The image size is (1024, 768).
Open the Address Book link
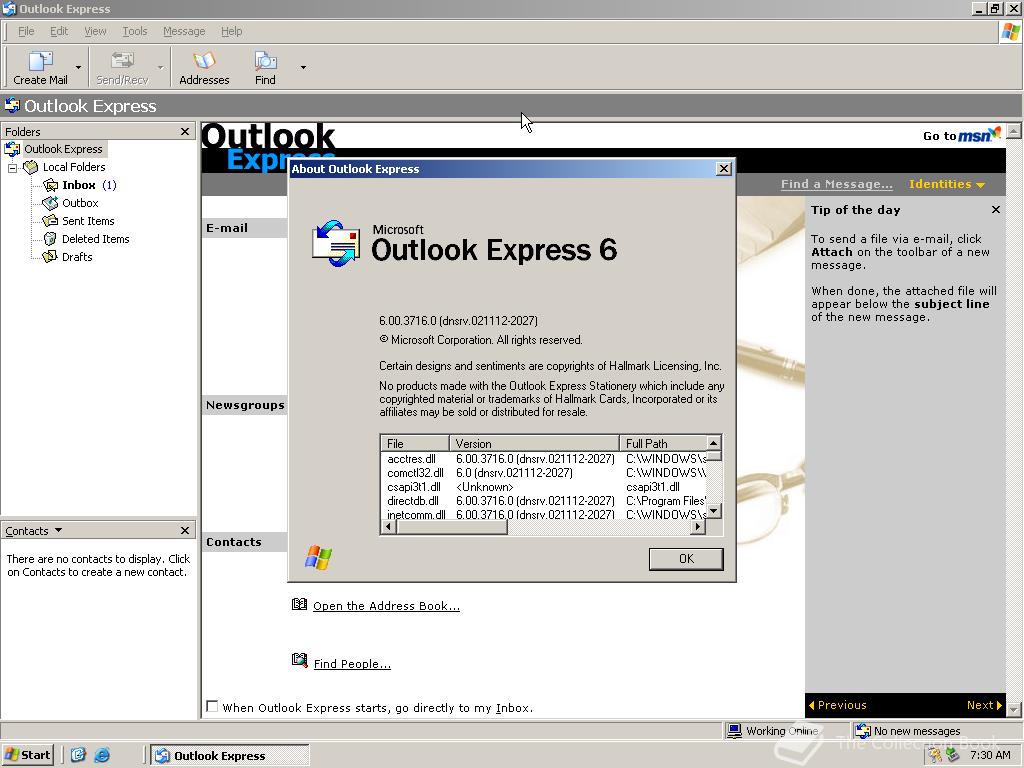point(386,606)
